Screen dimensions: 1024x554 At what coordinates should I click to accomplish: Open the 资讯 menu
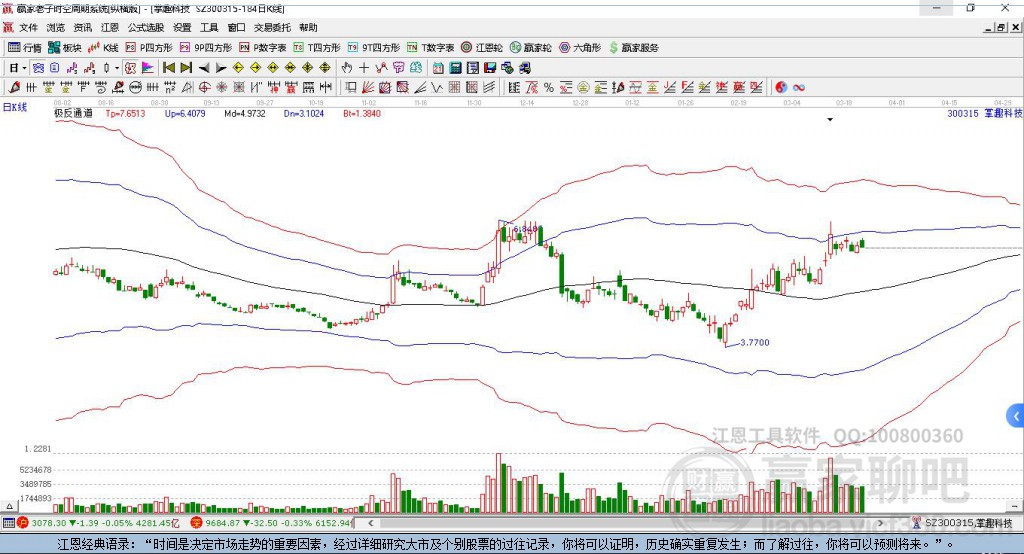click(x=82, y=27)
